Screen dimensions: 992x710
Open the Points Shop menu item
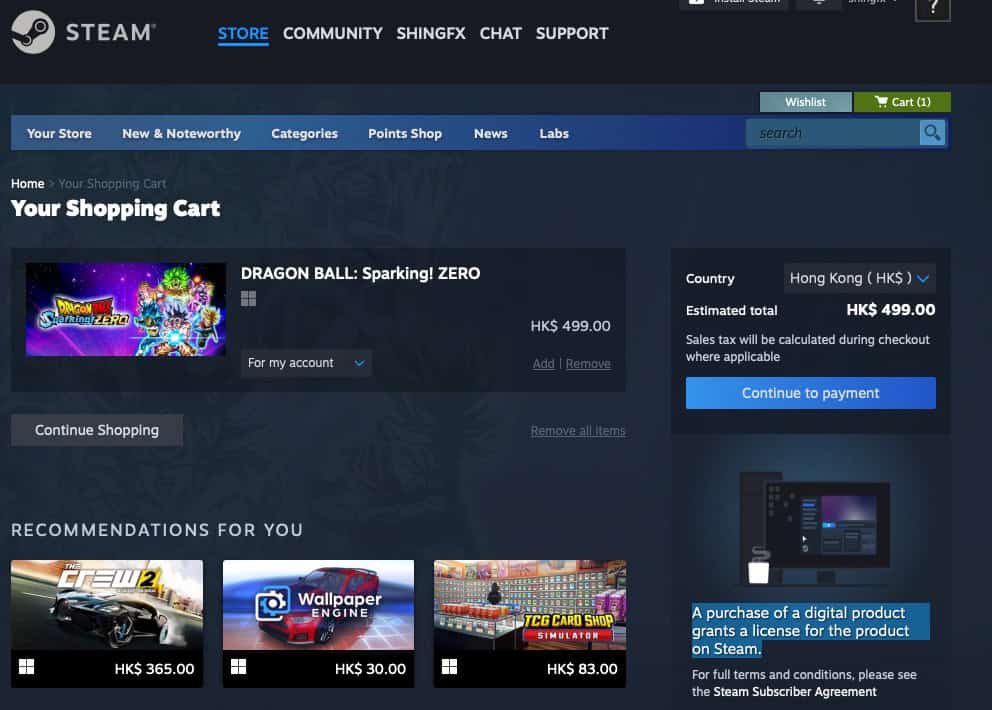click(x=404, y=133)
